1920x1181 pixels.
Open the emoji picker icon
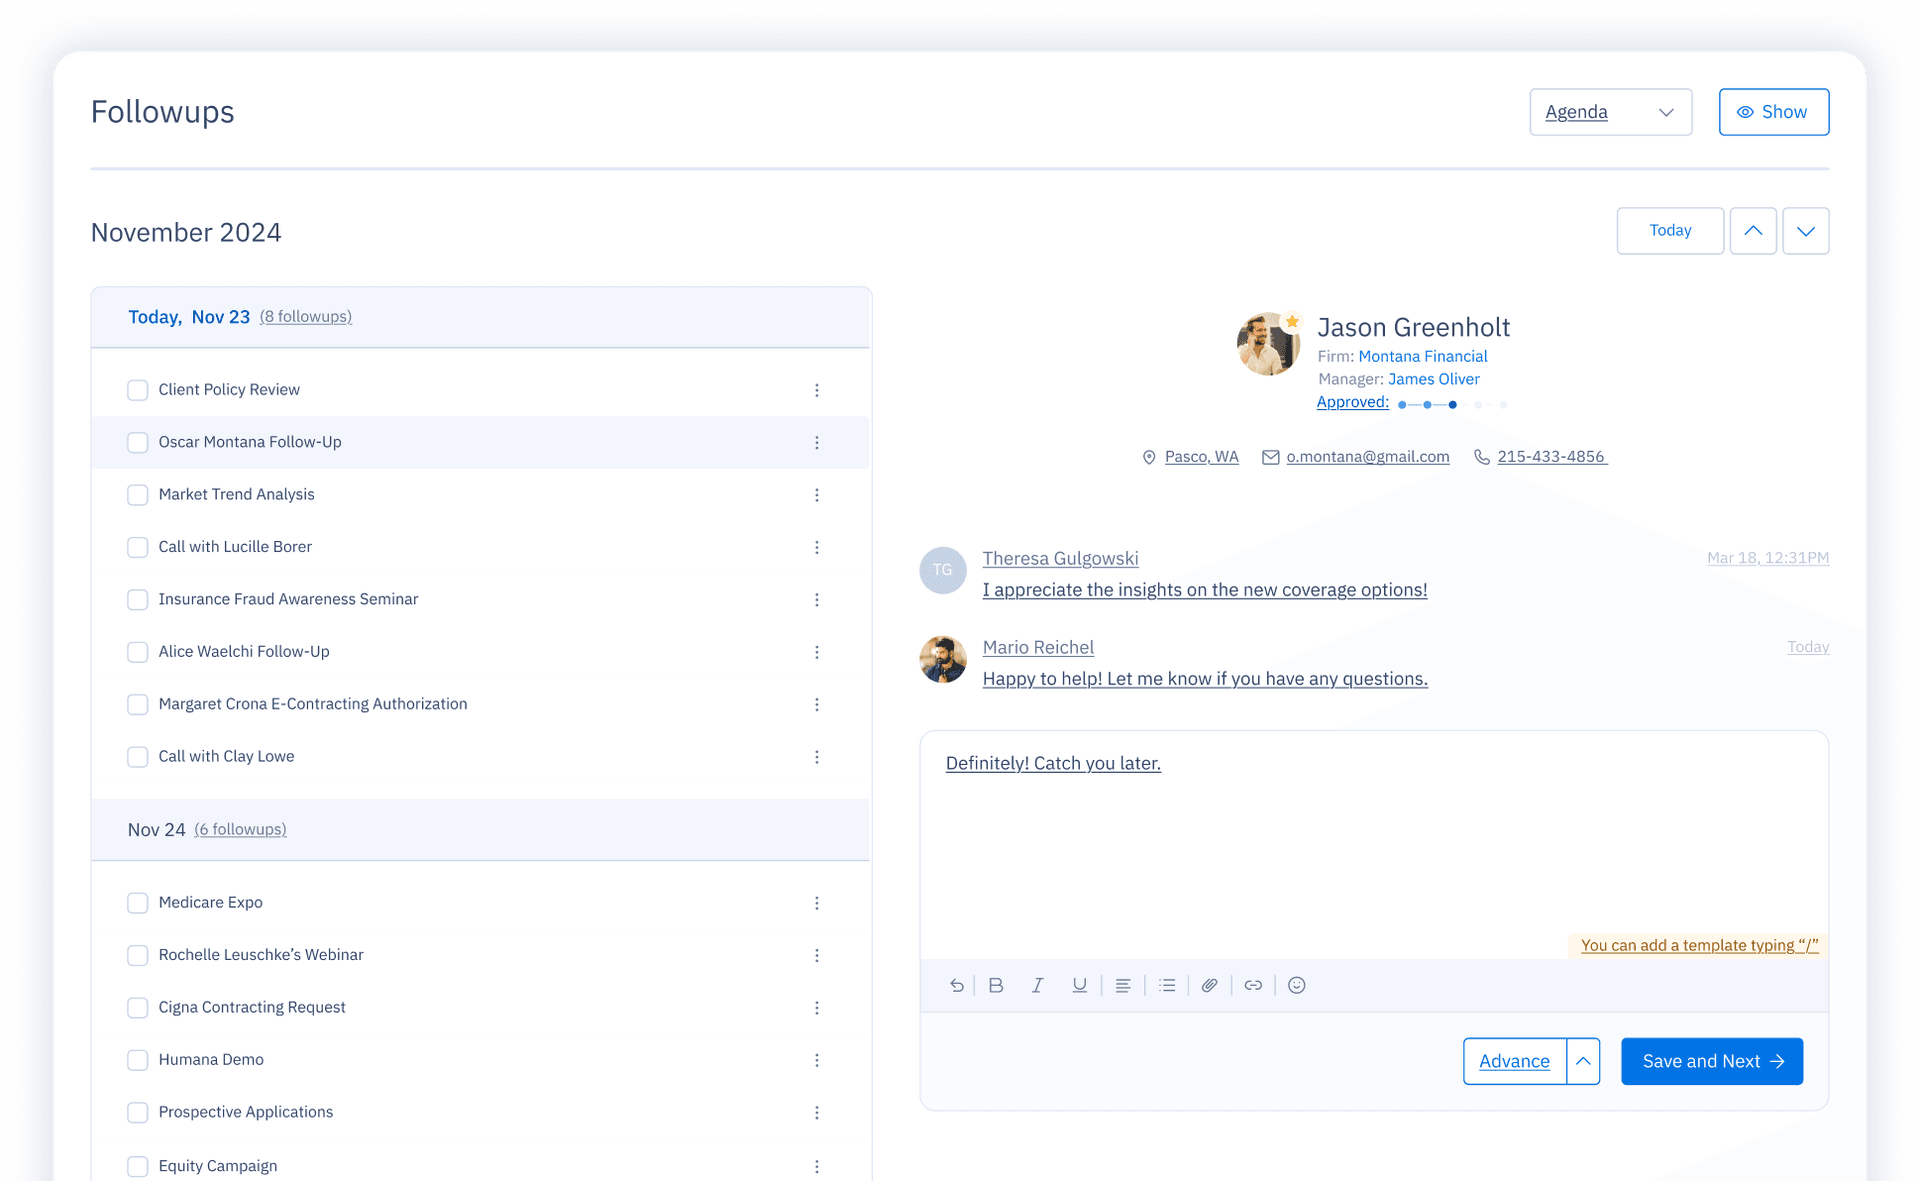click(1297, 985)
